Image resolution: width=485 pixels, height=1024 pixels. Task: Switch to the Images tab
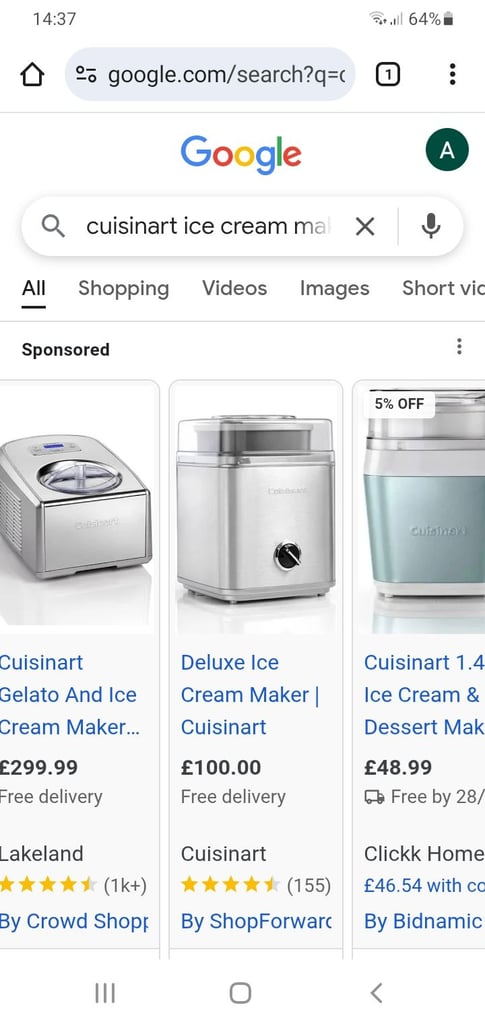(334, 288)
